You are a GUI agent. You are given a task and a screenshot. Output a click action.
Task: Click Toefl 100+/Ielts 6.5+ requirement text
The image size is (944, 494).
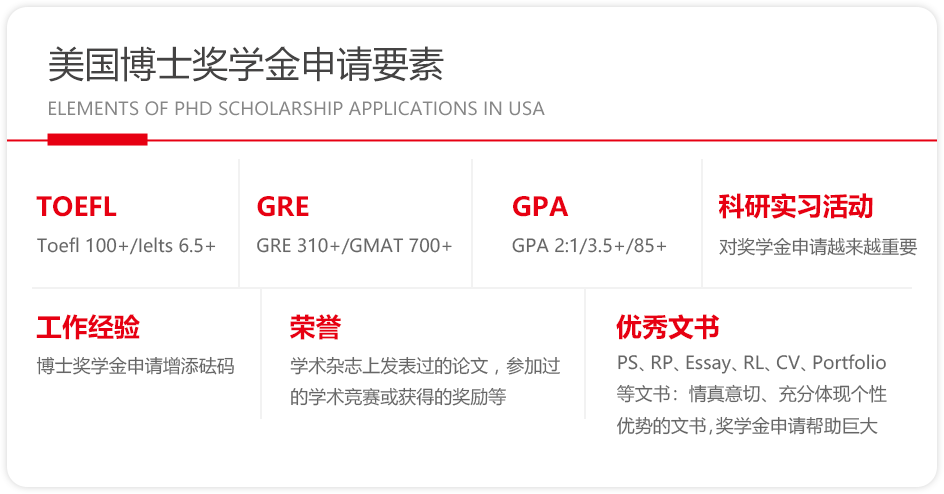pos(126,245)
